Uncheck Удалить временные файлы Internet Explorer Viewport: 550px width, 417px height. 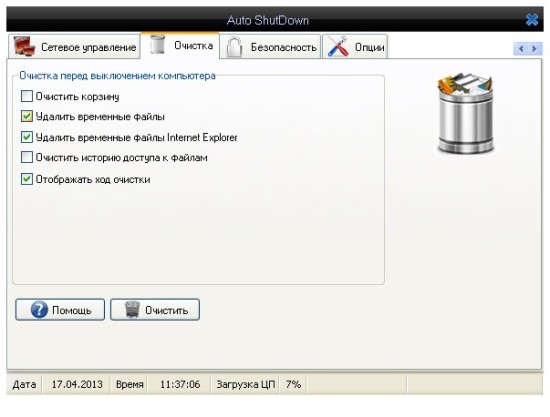(27, 137)
